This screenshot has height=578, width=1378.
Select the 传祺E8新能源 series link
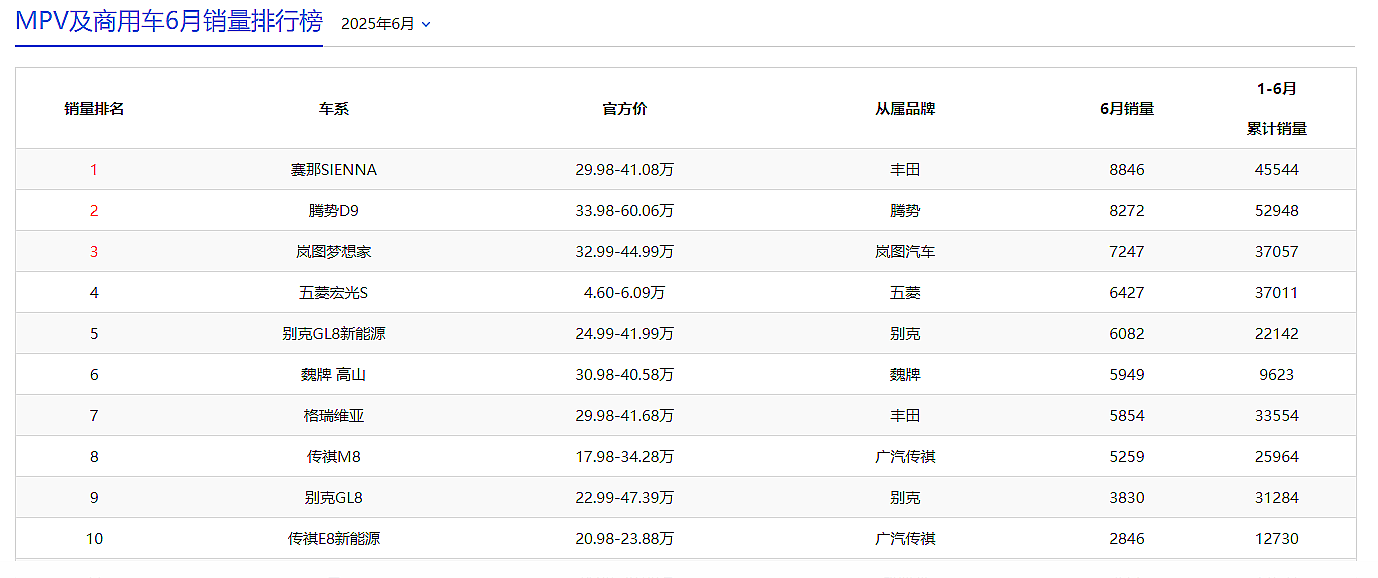[333, 539]
